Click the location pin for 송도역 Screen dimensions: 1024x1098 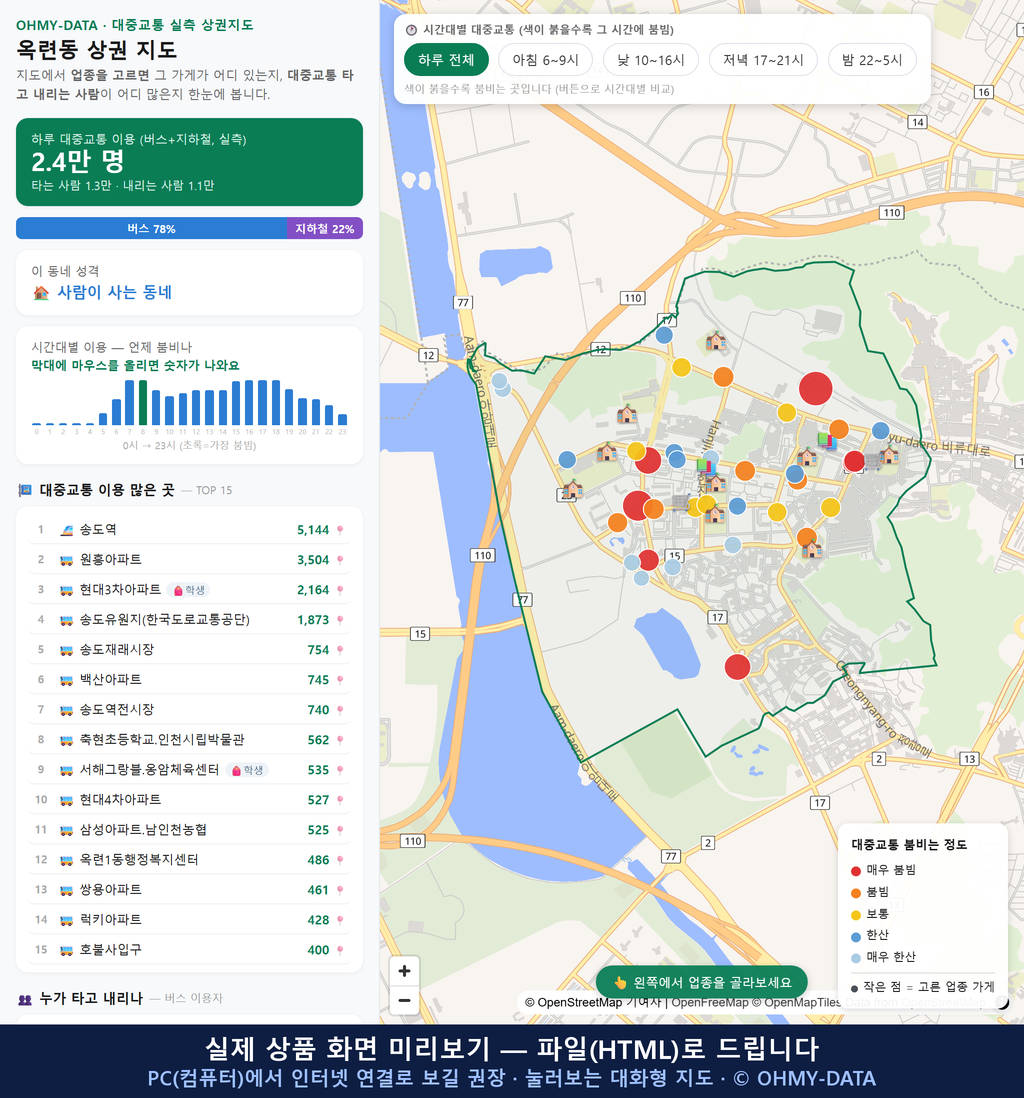[340, 530]
